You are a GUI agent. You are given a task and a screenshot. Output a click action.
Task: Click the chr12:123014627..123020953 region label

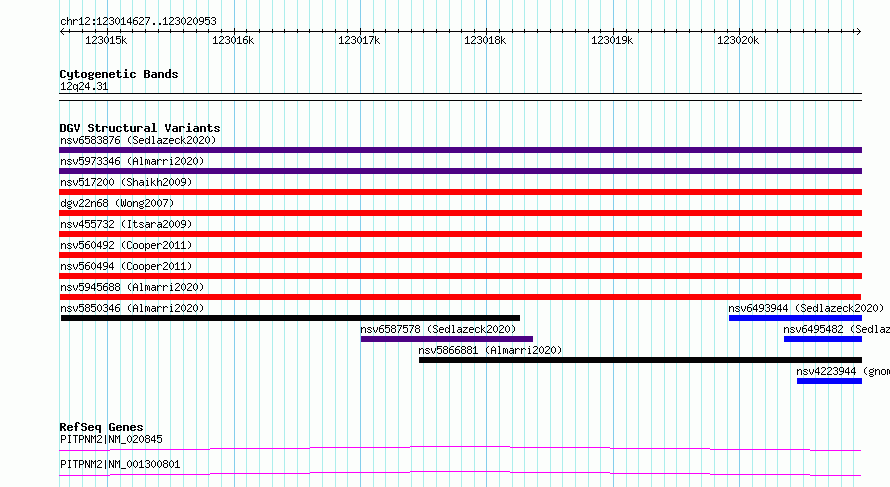click(138, 21)
